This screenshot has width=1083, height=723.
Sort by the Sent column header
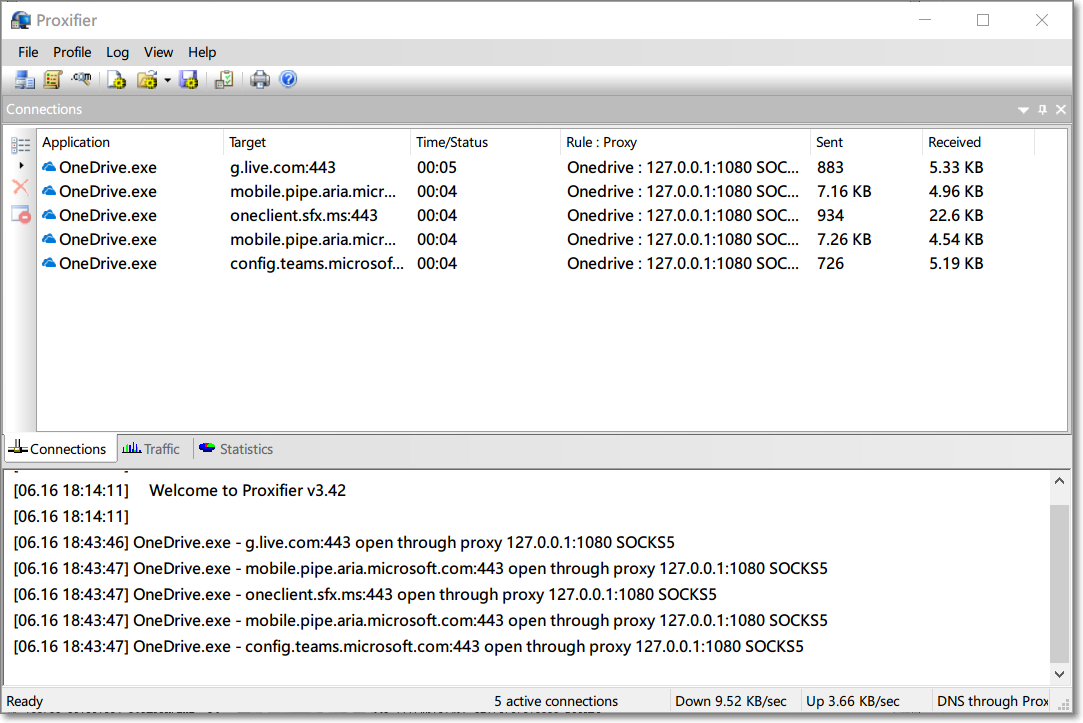(x=866, y=142)
